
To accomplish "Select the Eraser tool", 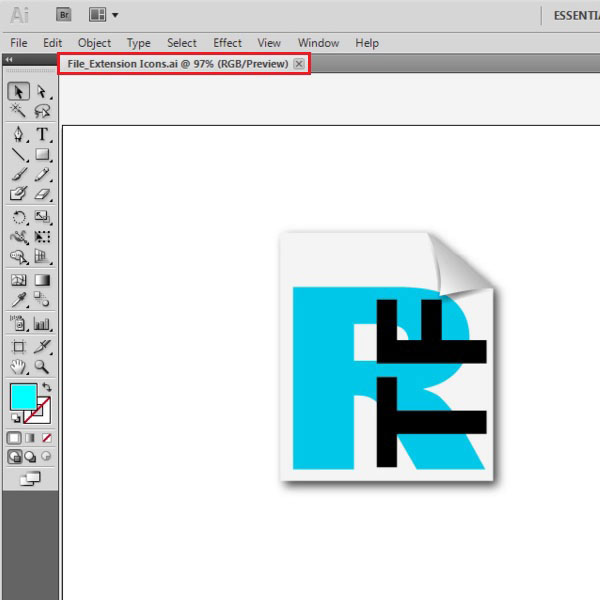I will (x=42, y=194).
